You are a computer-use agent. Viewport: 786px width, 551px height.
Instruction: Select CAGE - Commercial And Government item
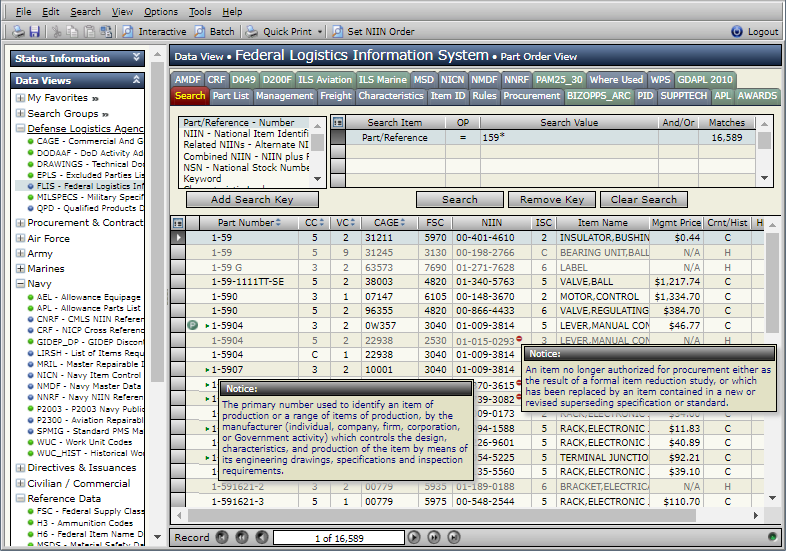pyautogui.click(x=89, y=141)
